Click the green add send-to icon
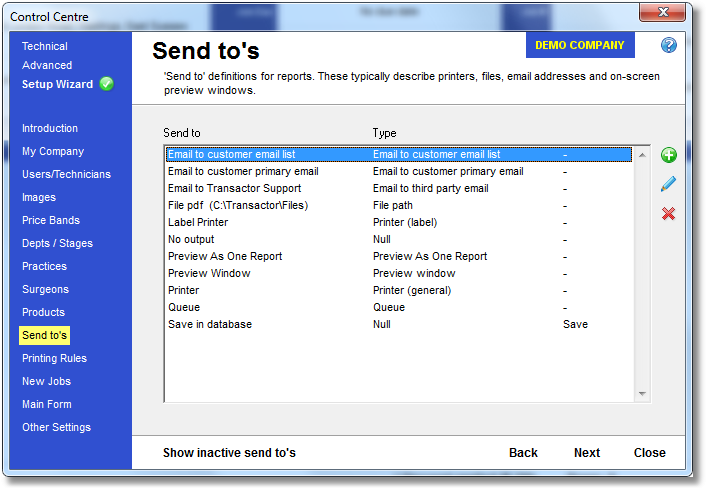The width and height of the screenshot is (707, 491). coord(668,155)
